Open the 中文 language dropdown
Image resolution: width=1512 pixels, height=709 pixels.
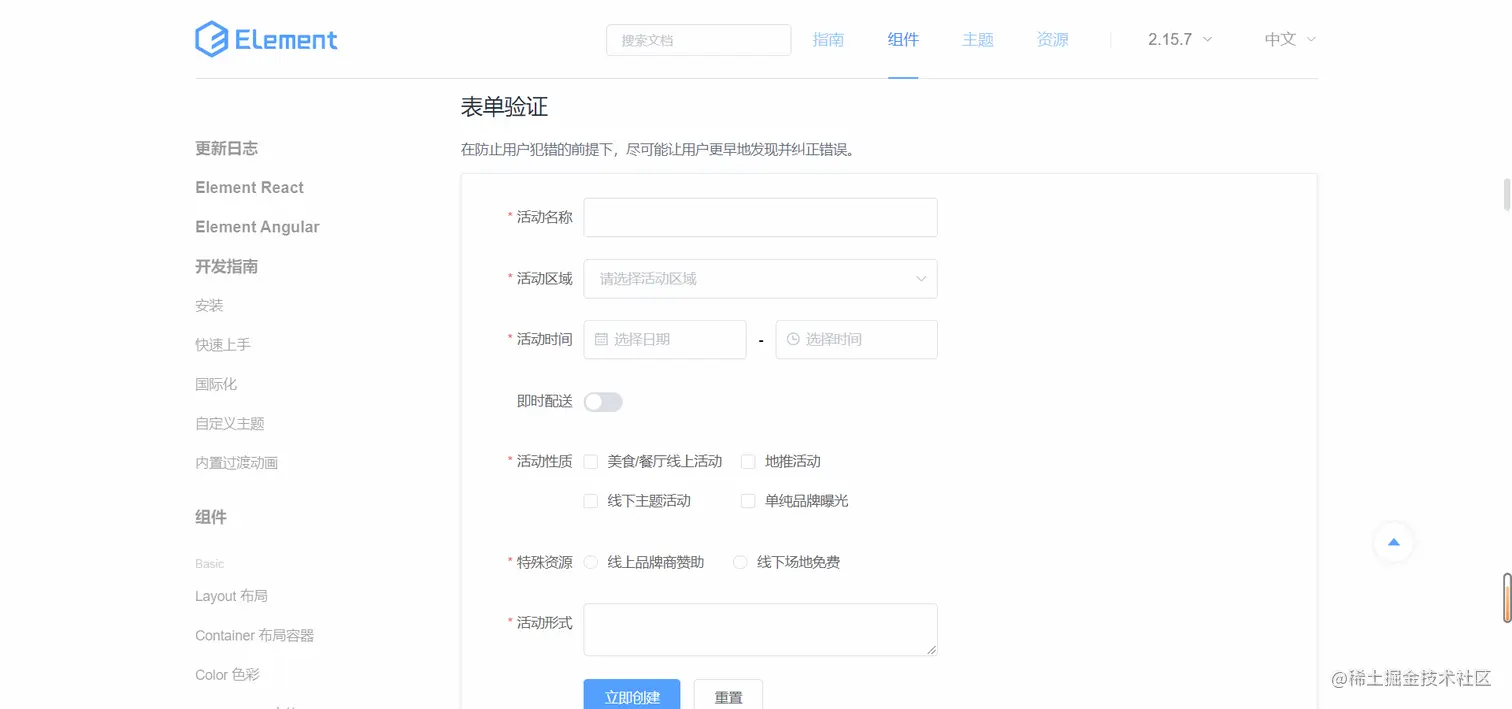pos(1290,39)
